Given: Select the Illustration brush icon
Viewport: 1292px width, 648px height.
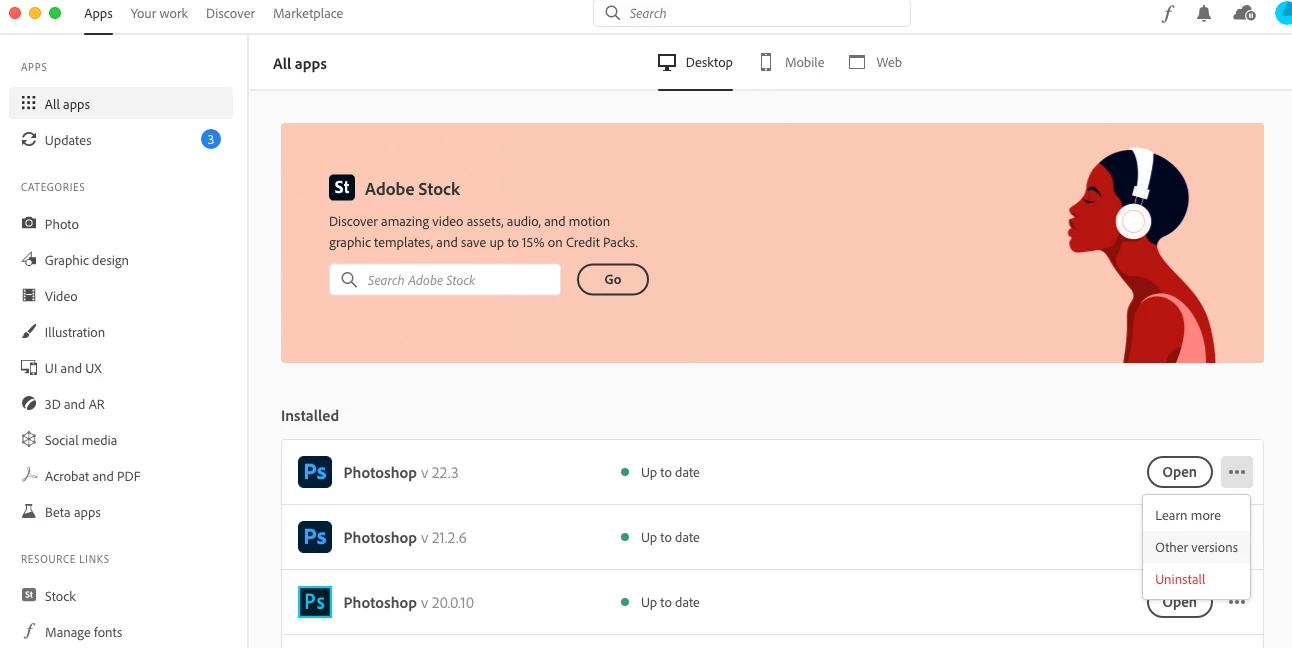Looking at the screenshot, I should (29, 332).
